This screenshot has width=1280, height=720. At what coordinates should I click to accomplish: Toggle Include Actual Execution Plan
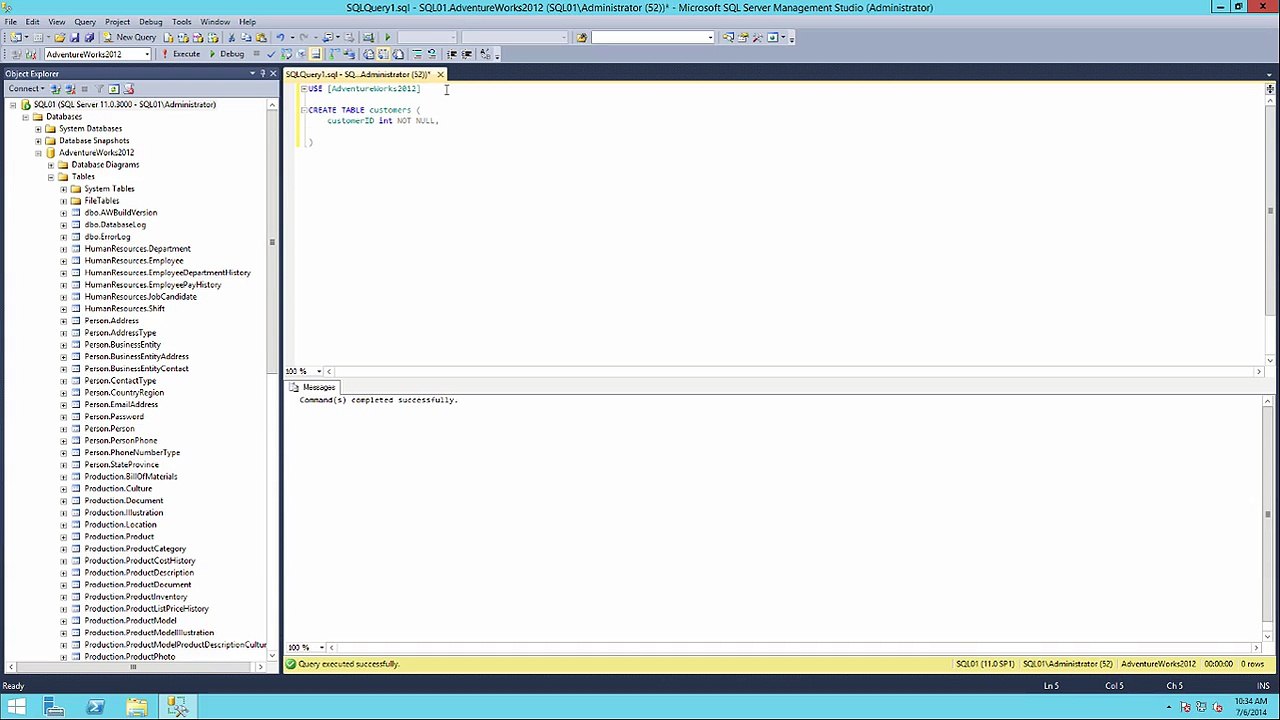click(x=334, y=54)
